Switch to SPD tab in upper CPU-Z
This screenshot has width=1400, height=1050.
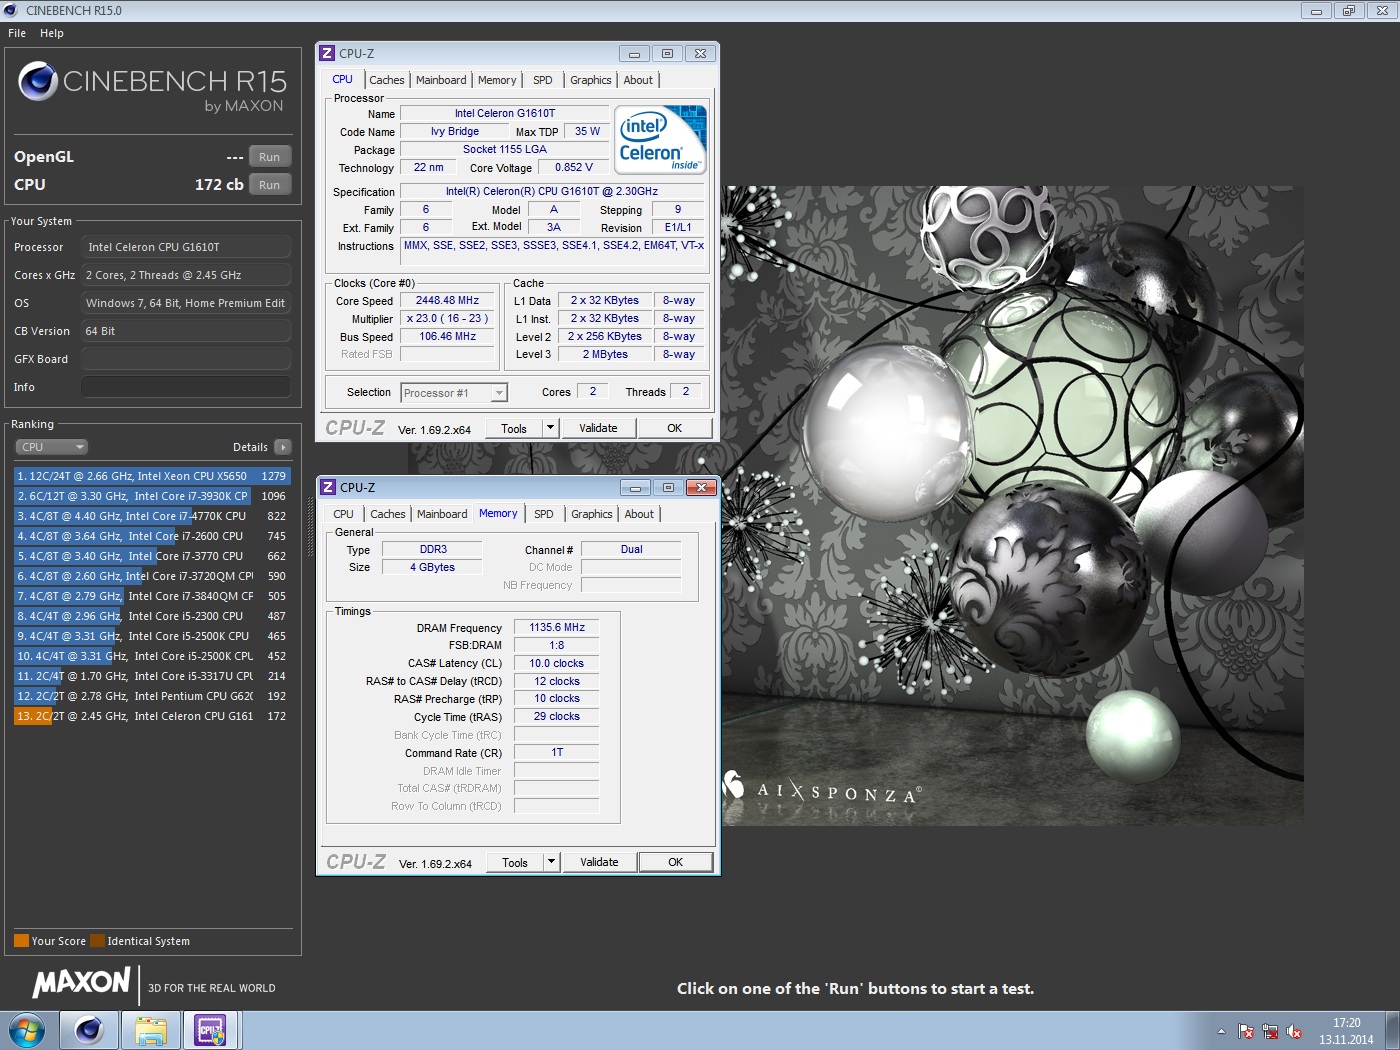543,80
